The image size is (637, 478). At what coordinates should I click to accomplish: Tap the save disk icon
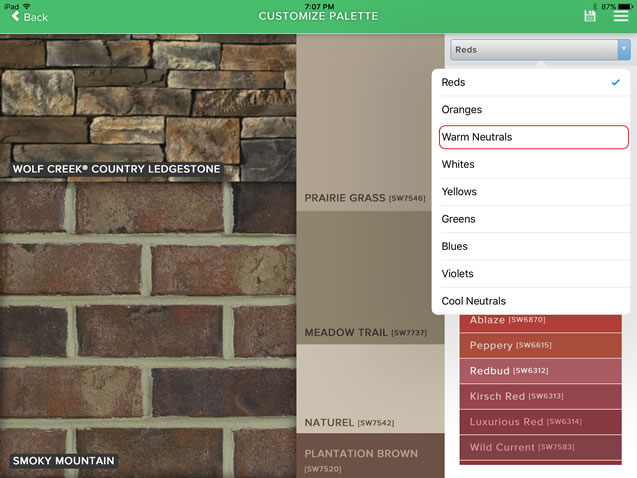(590, 16)
